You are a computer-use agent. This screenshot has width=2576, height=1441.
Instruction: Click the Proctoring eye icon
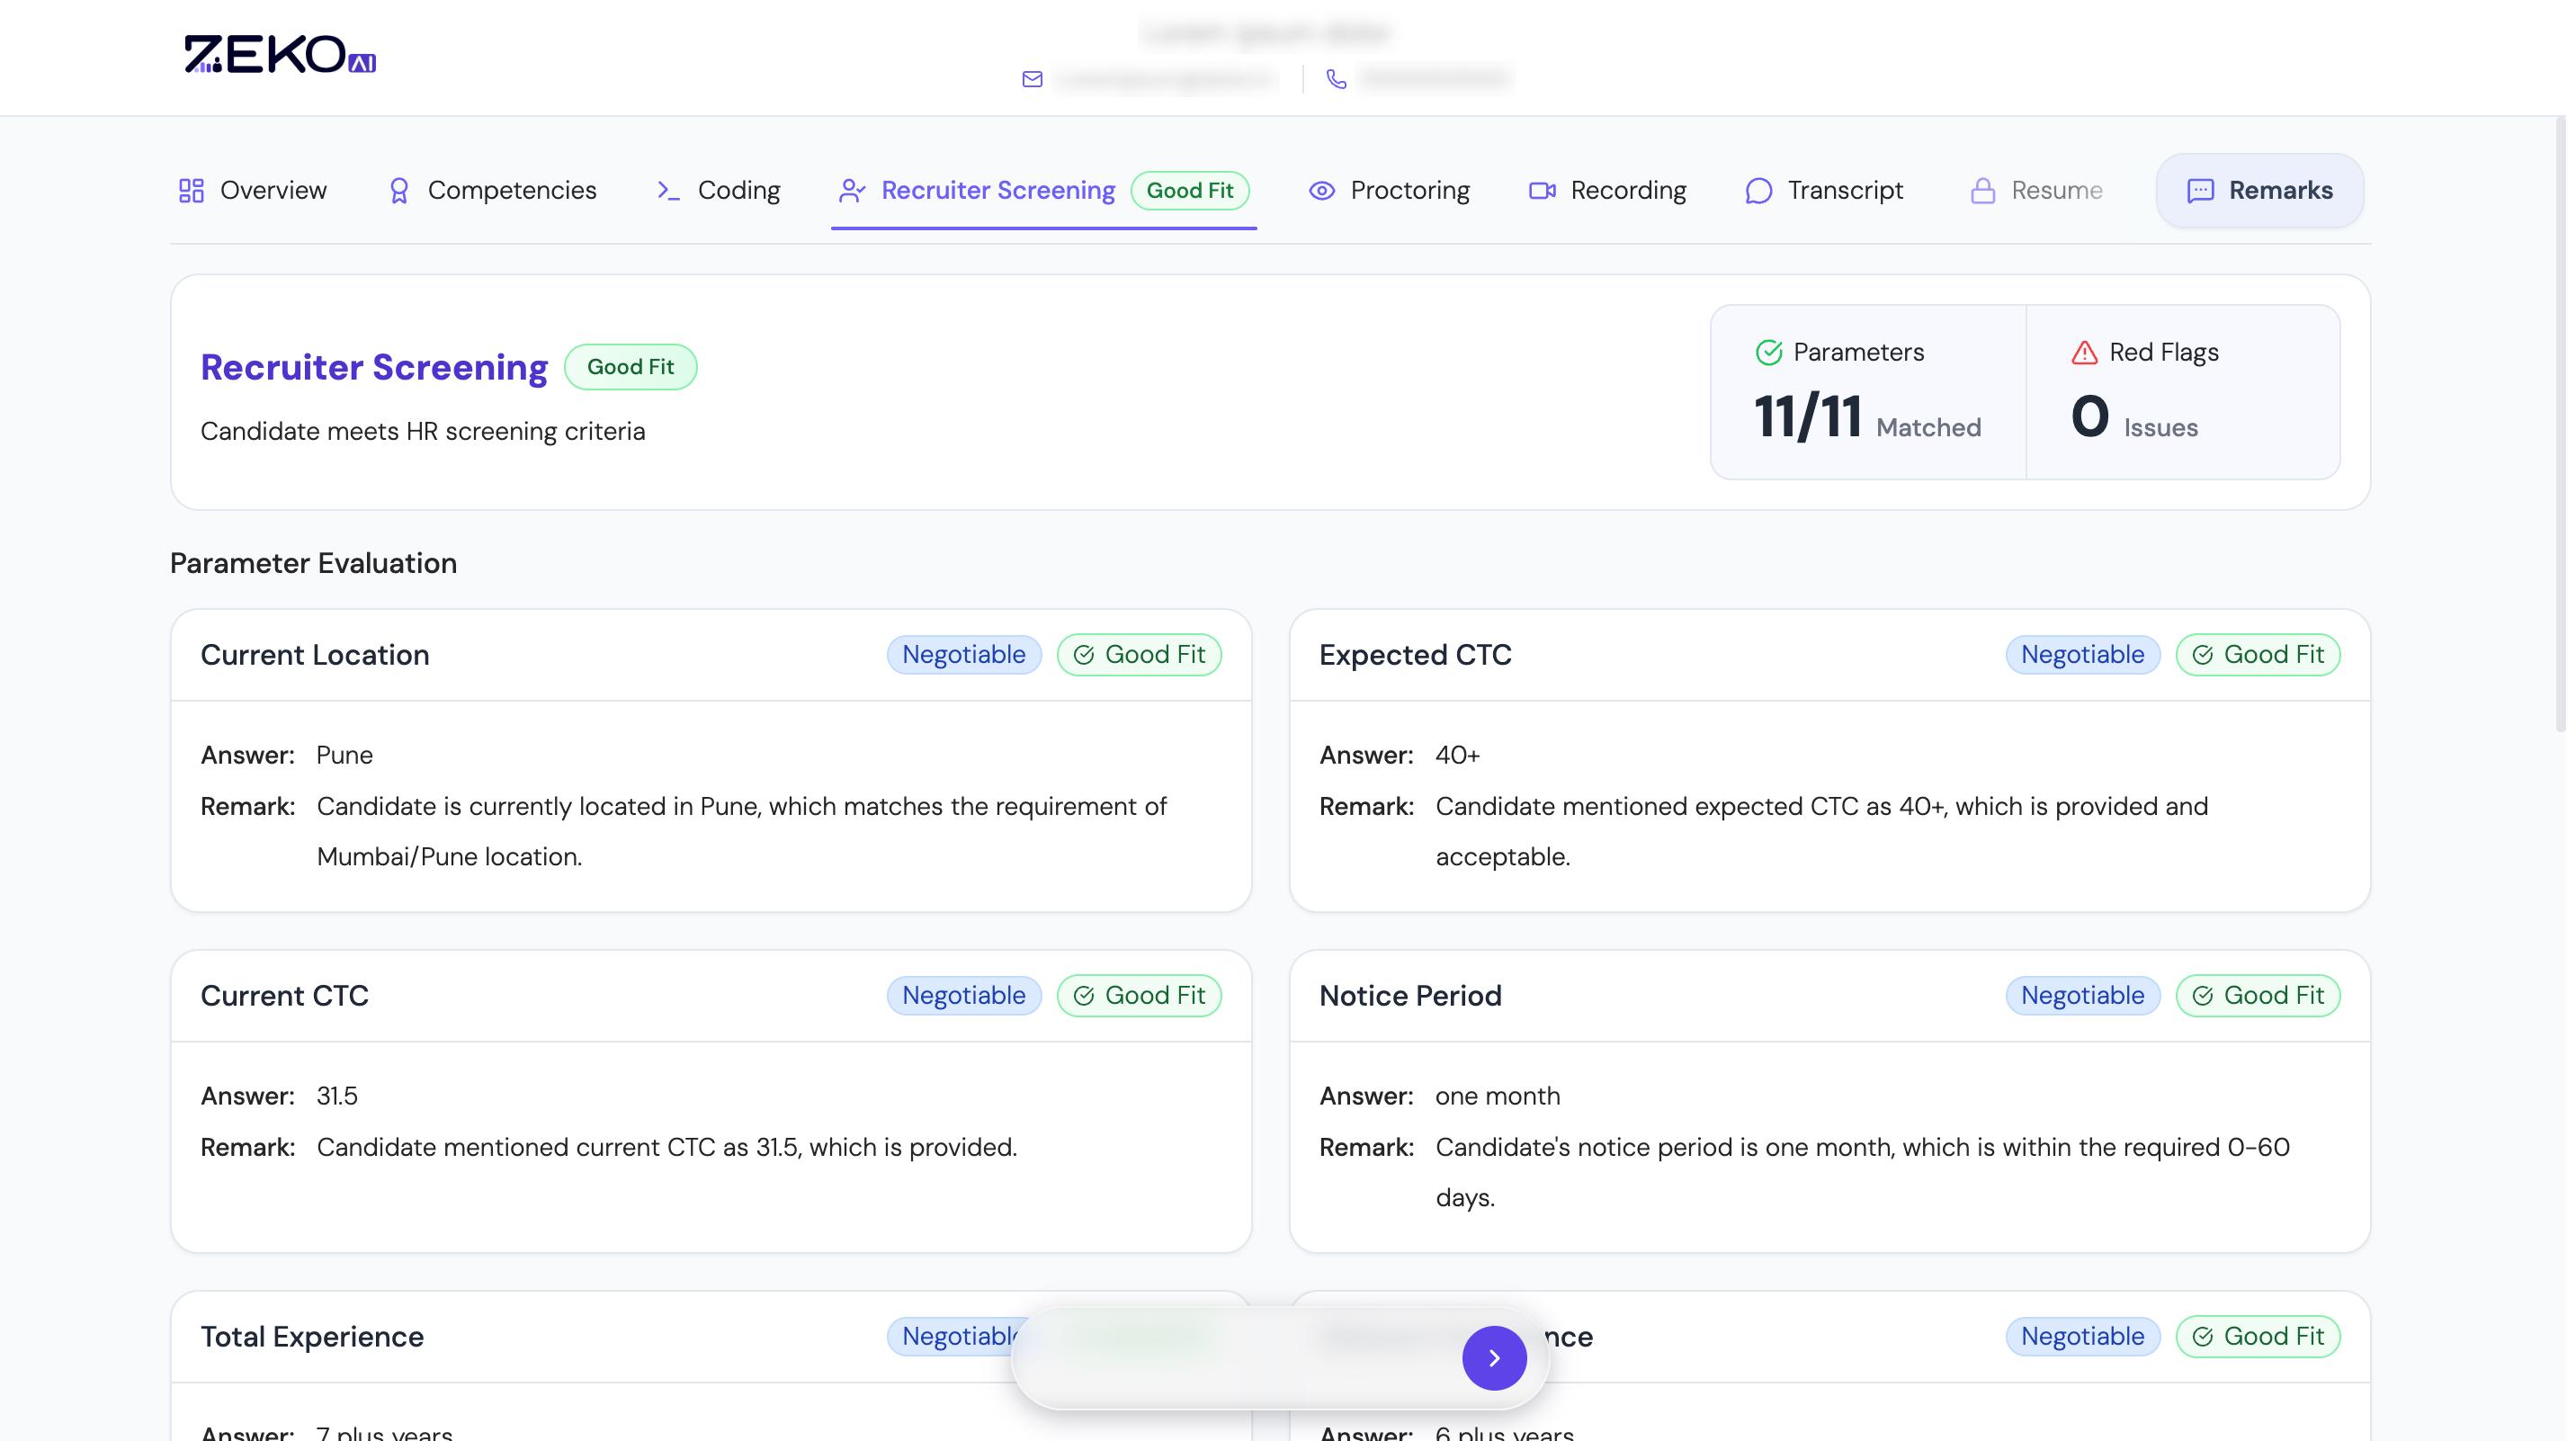pyautogui.click(x=1321, y=190)
